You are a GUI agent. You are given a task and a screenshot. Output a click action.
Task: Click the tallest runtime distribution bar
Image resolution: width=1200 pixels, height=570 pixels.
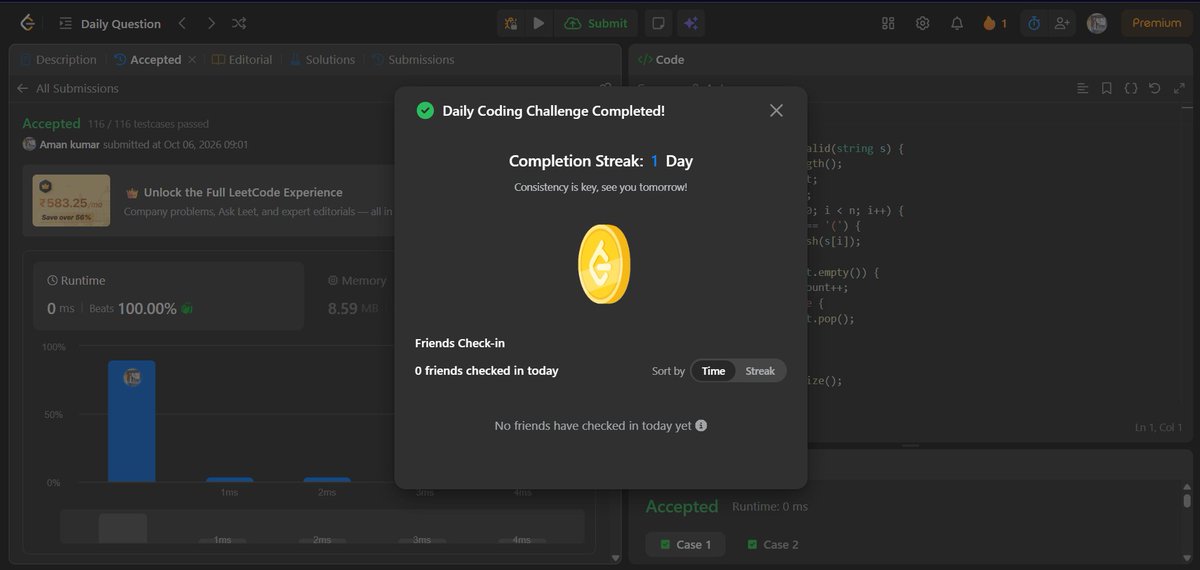pos(131,422)
